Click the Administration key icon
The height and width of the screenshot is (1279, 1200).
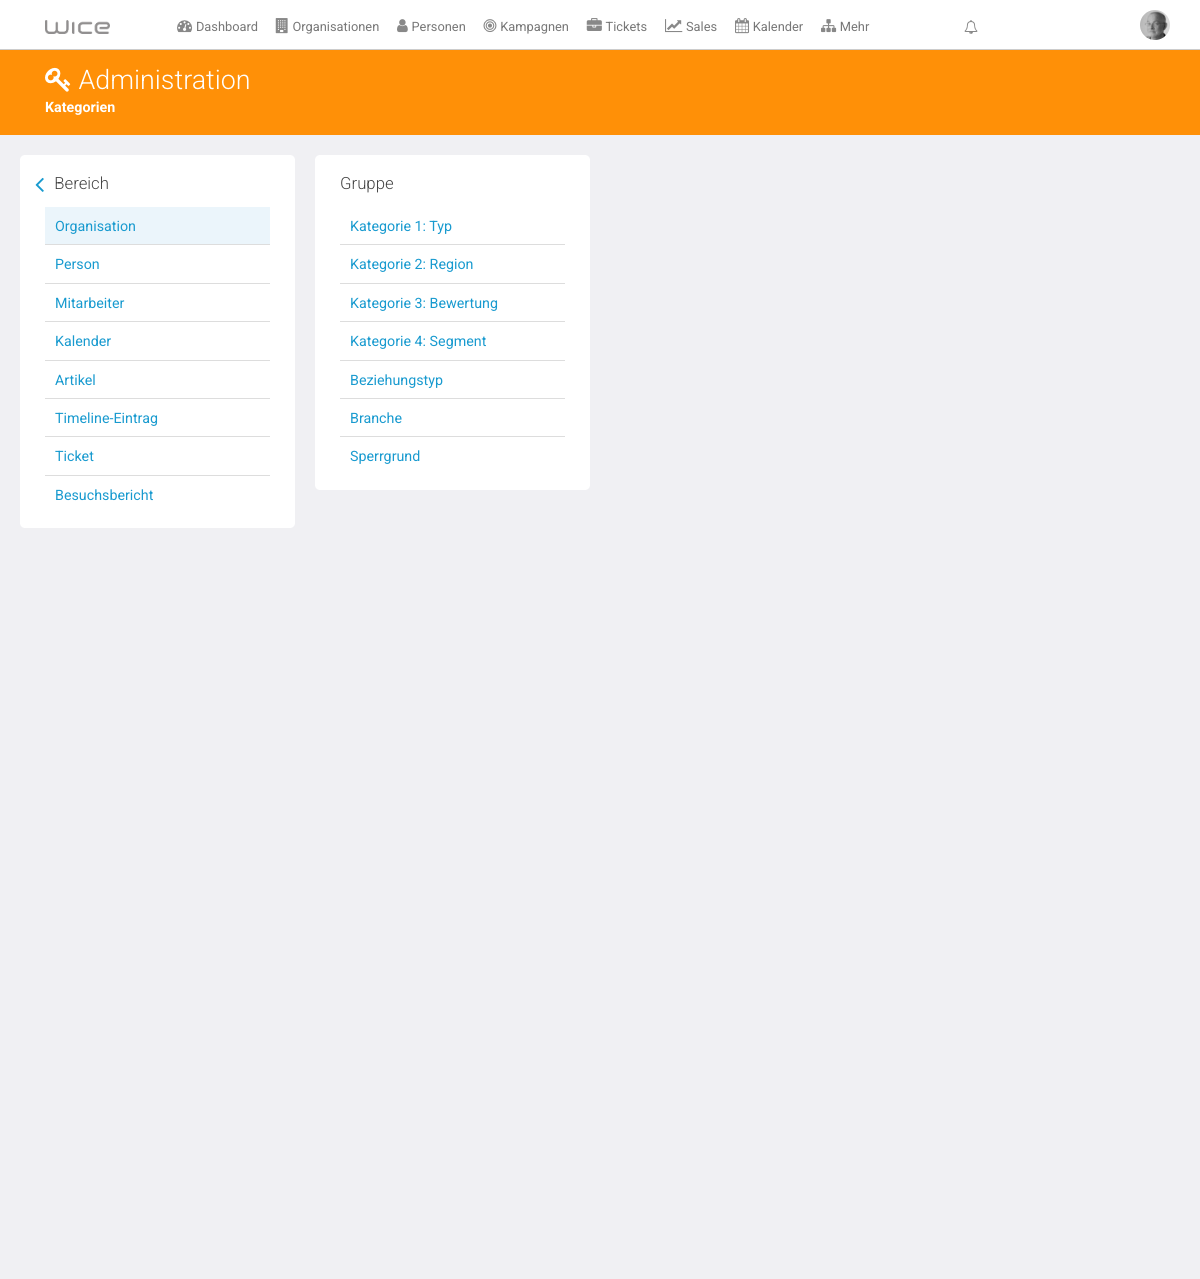[x=57, y=80]
